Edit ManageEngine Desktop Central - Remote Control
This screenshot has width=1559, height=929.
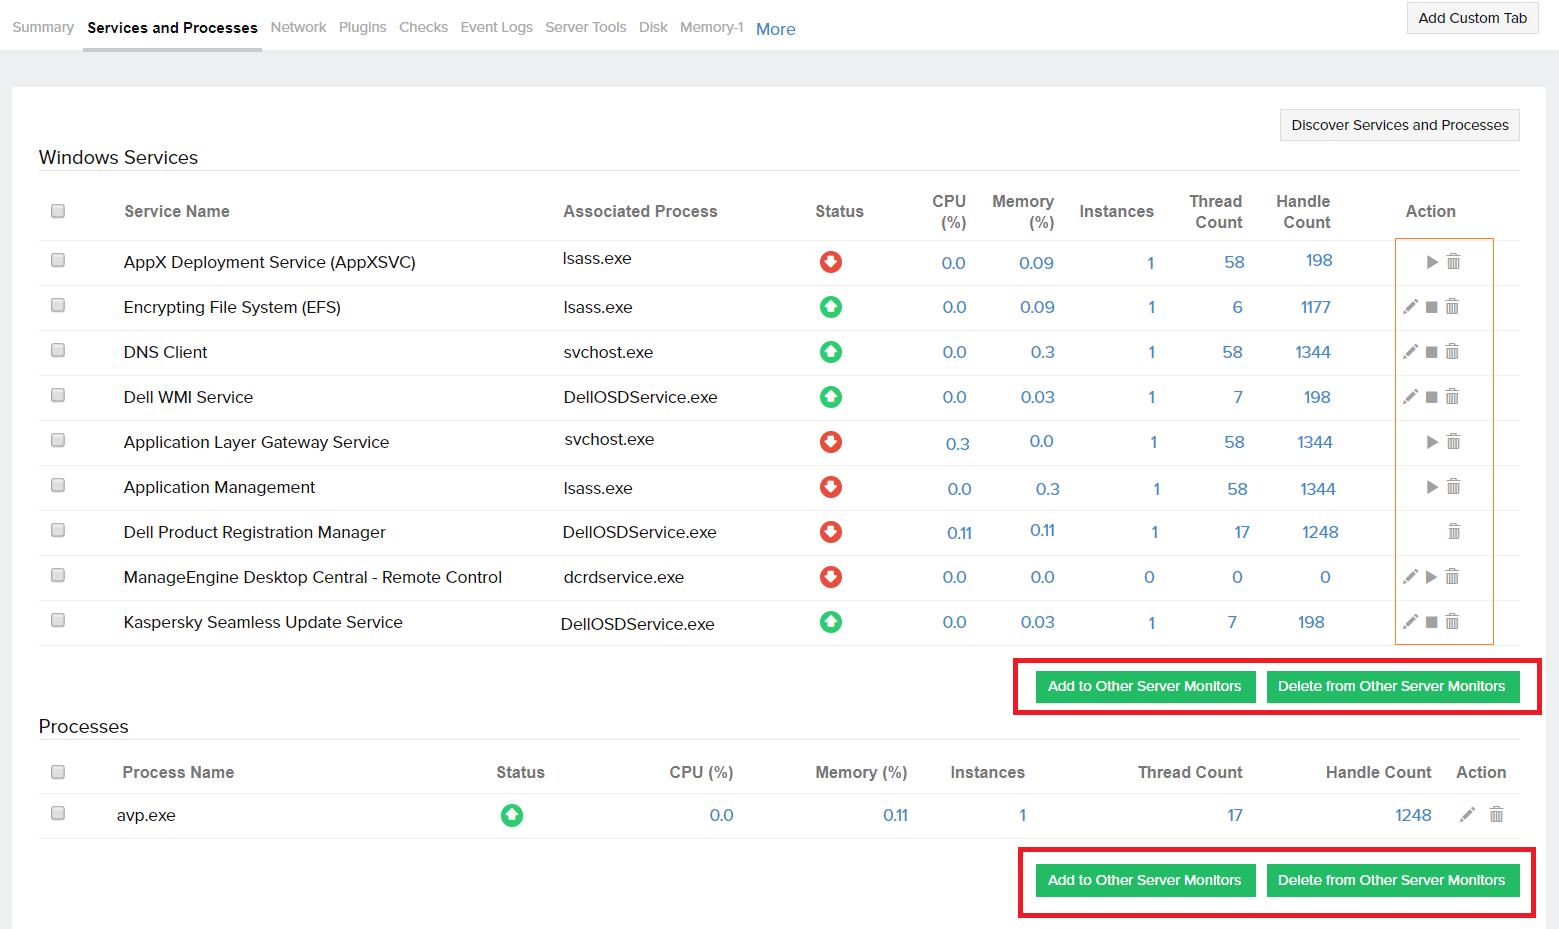pyautogui.click(x=1410, y=577)
